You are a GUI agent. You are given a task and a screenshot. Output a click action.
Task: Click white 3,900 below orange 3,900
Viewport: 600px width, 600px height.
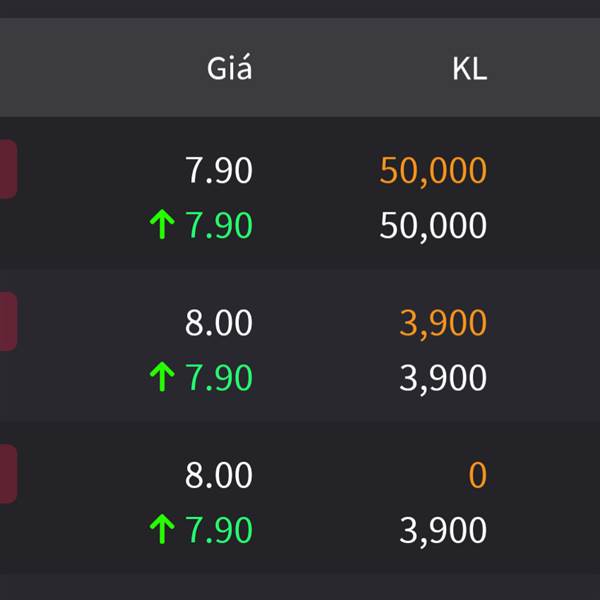[443, 378]
